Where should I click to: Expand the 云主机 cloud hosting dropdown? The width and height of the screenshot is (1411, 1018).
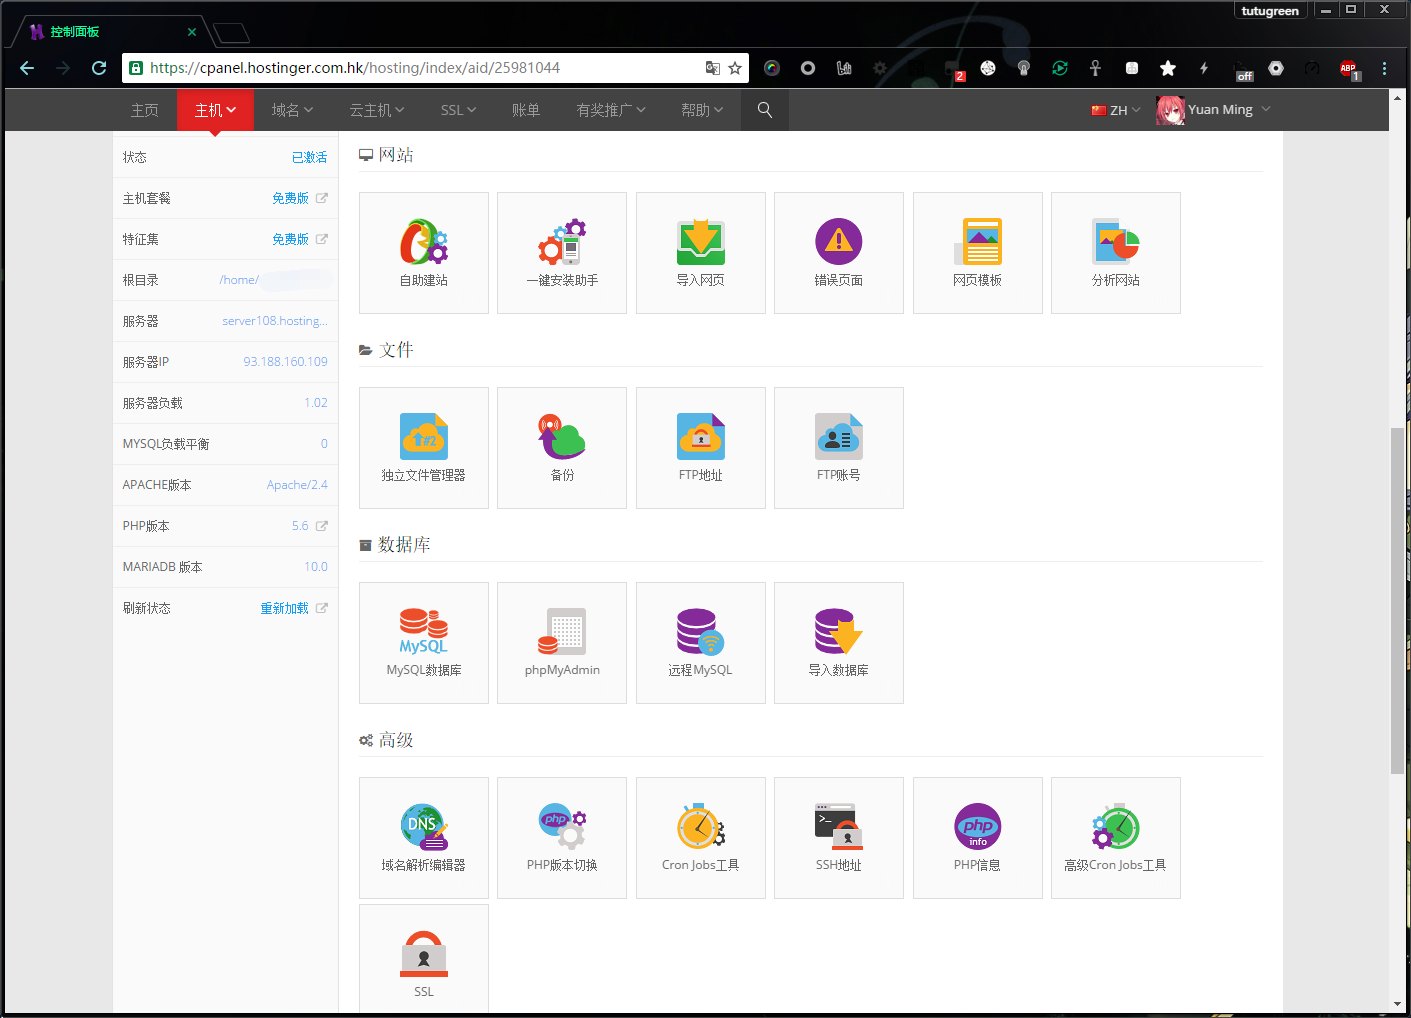[377, 110]
